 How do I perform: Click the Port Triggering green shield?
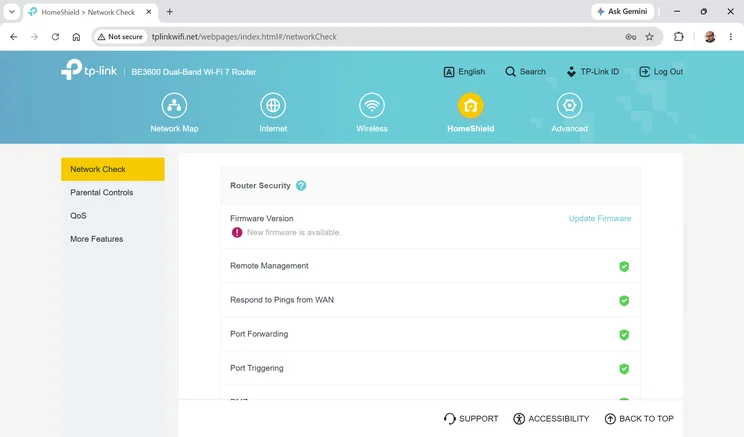point(624,369)
